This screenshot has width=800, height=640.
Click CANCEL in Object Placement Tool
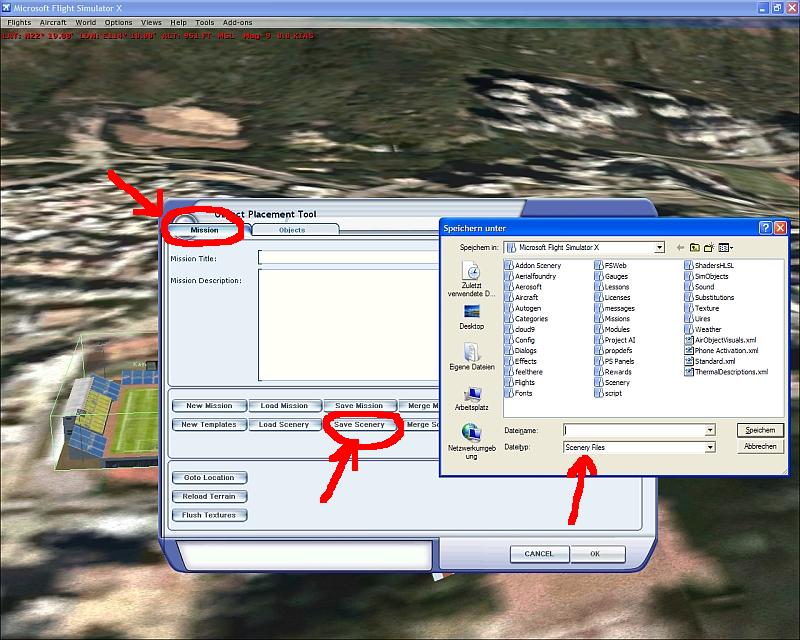click(539, 554)
